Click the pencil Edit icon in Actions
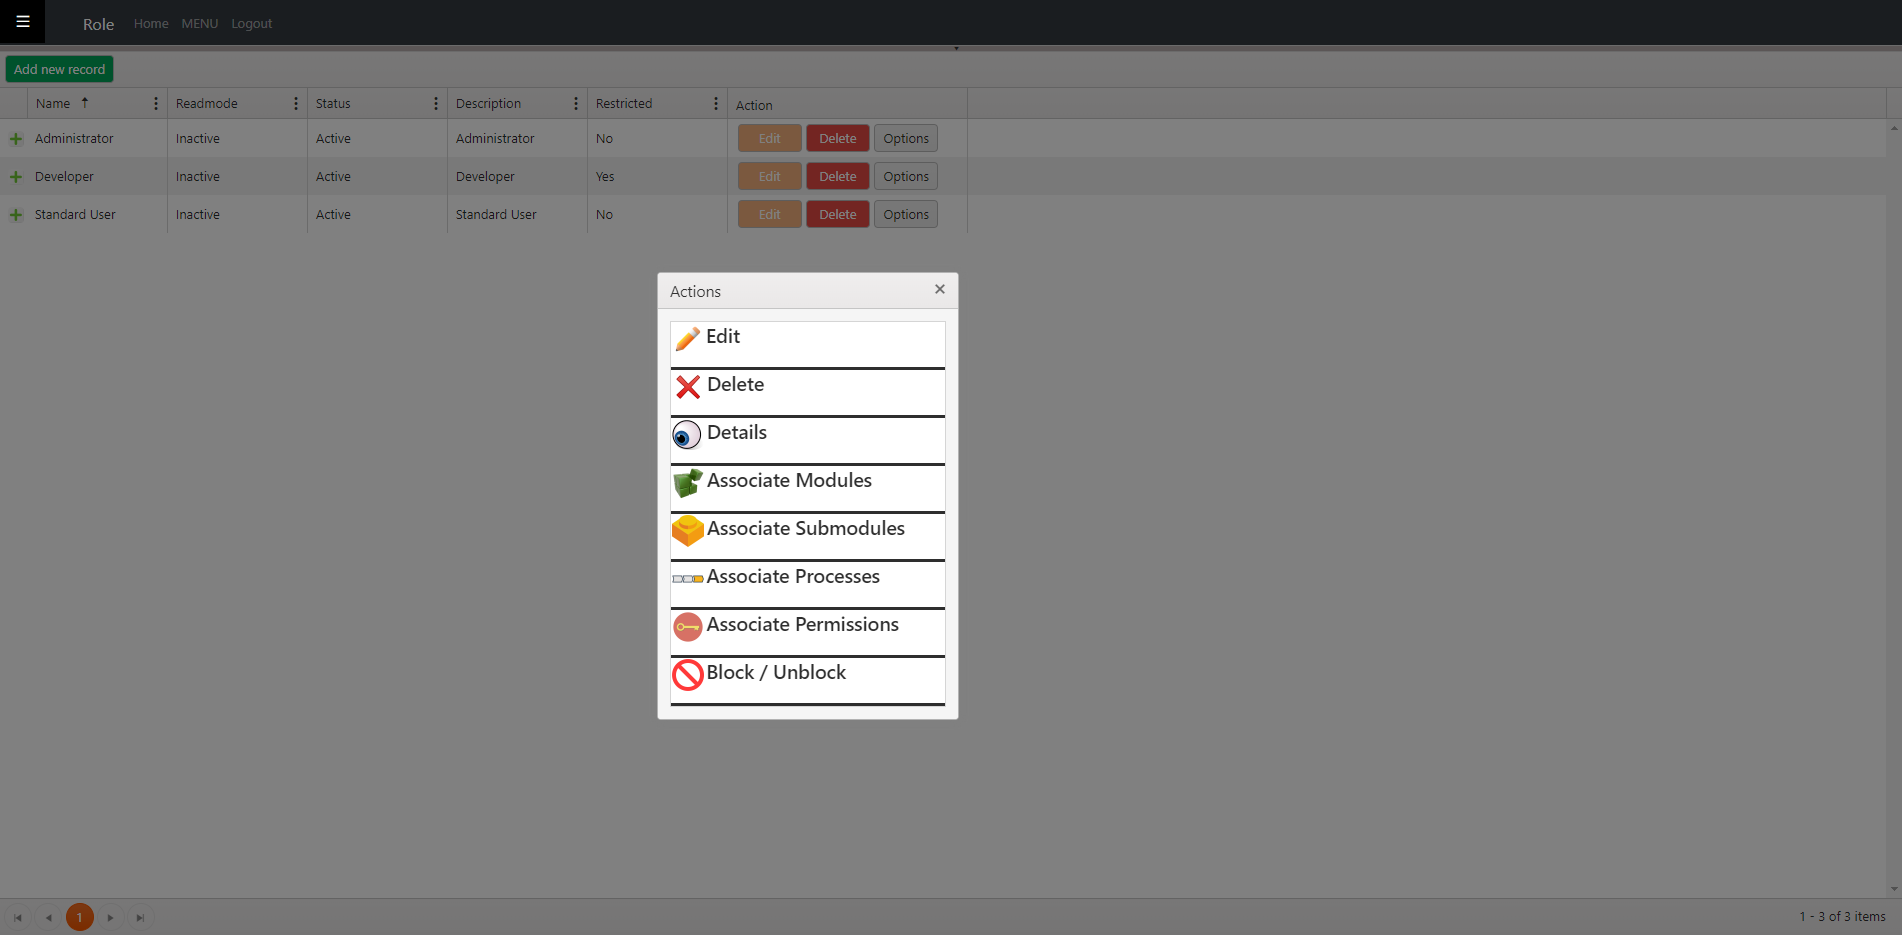 tap(688, 339)
